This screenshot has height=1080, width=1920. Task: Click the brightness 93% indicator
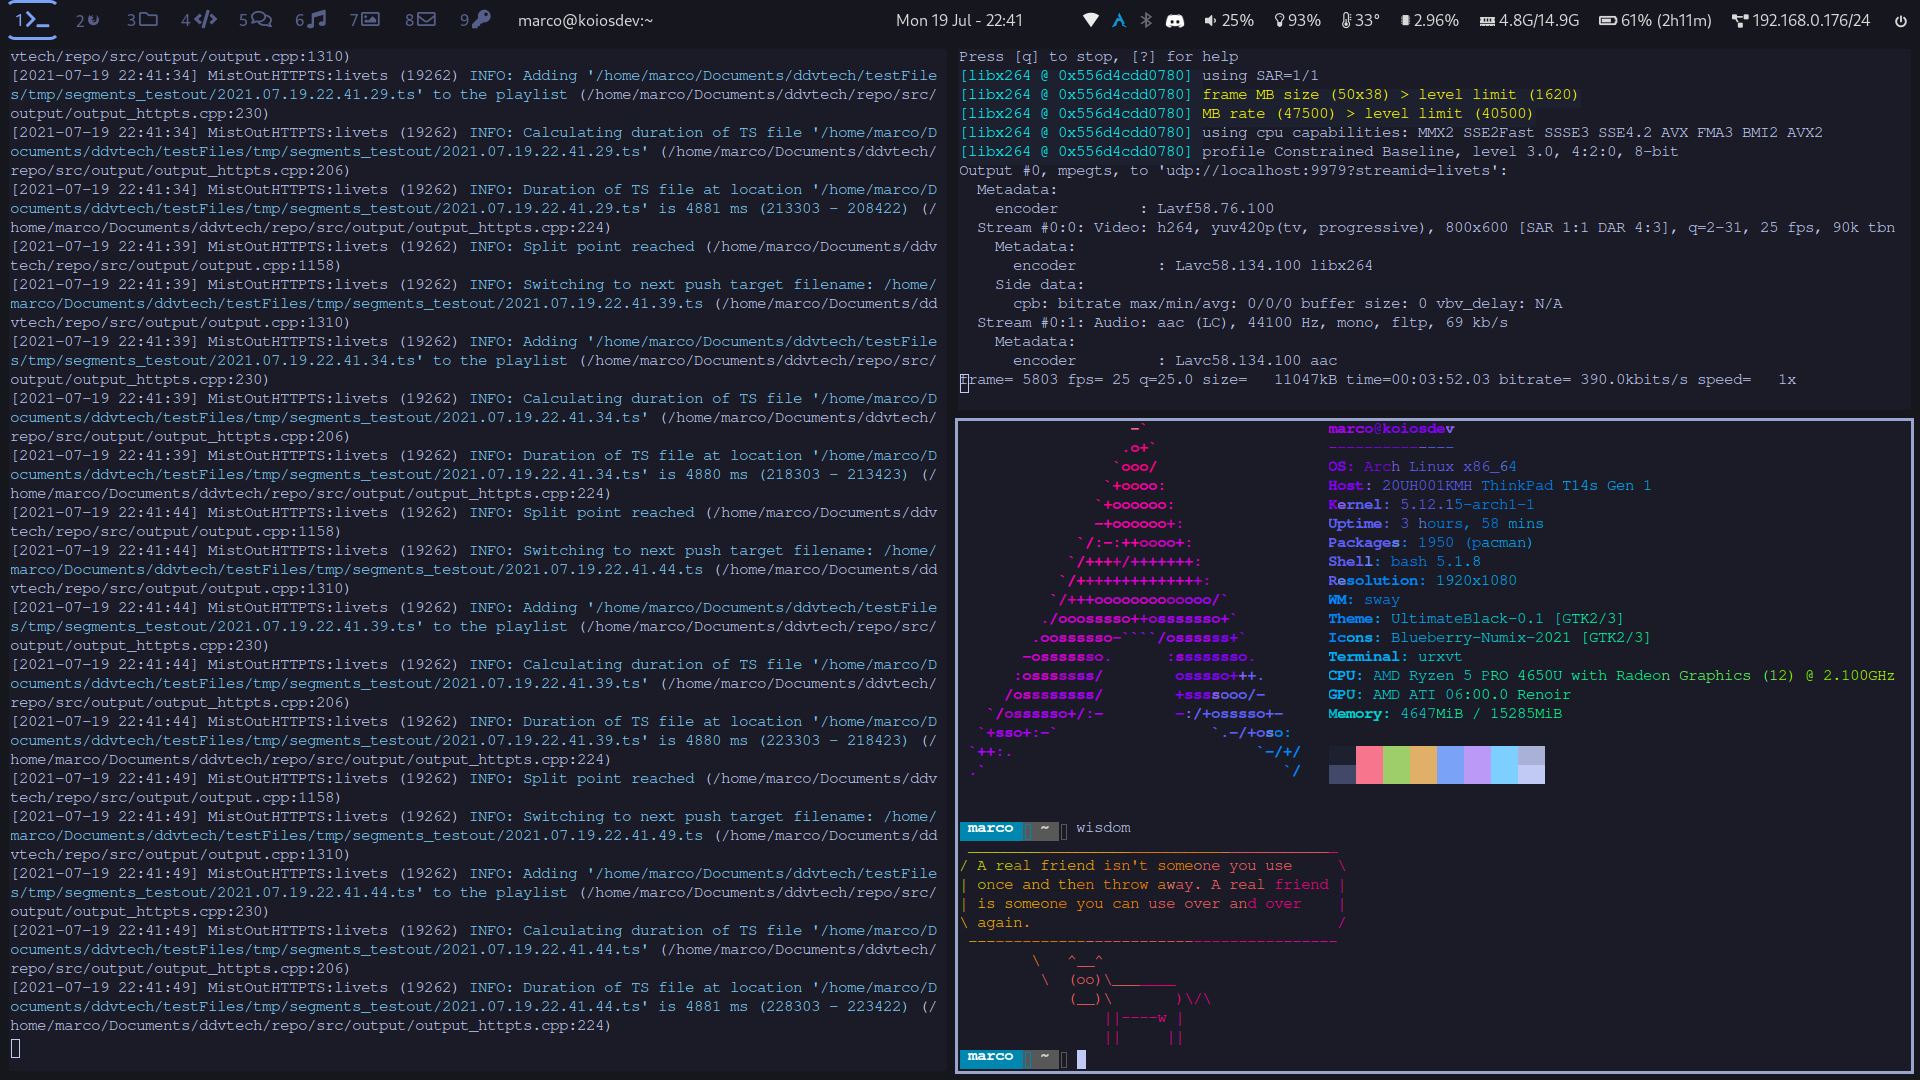click(x=1297, y=20)
